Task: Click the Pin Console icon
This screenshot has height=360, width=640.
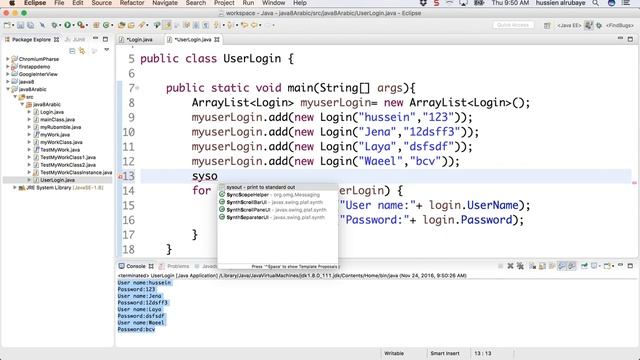Action: click(584, 266)
